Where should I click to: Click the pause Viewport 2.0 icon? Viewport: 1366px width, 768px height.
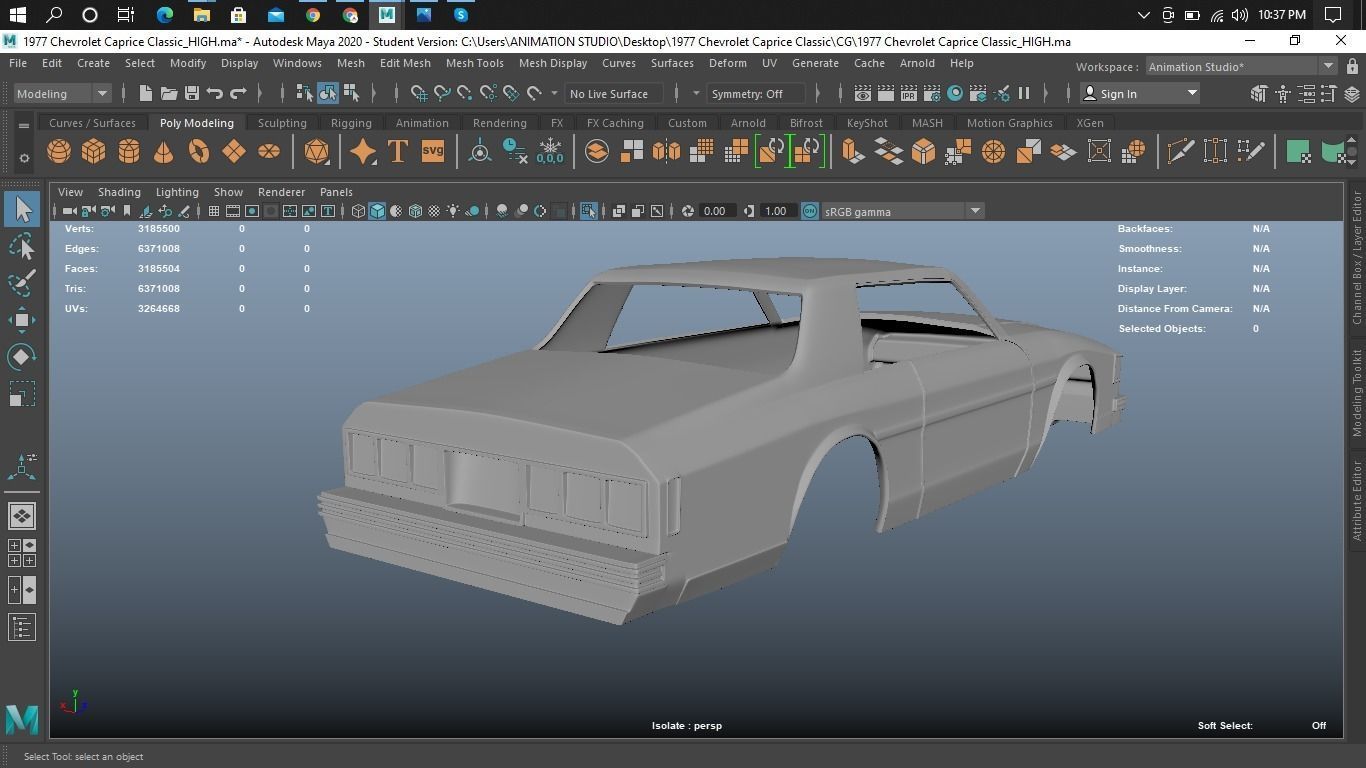1024,94
